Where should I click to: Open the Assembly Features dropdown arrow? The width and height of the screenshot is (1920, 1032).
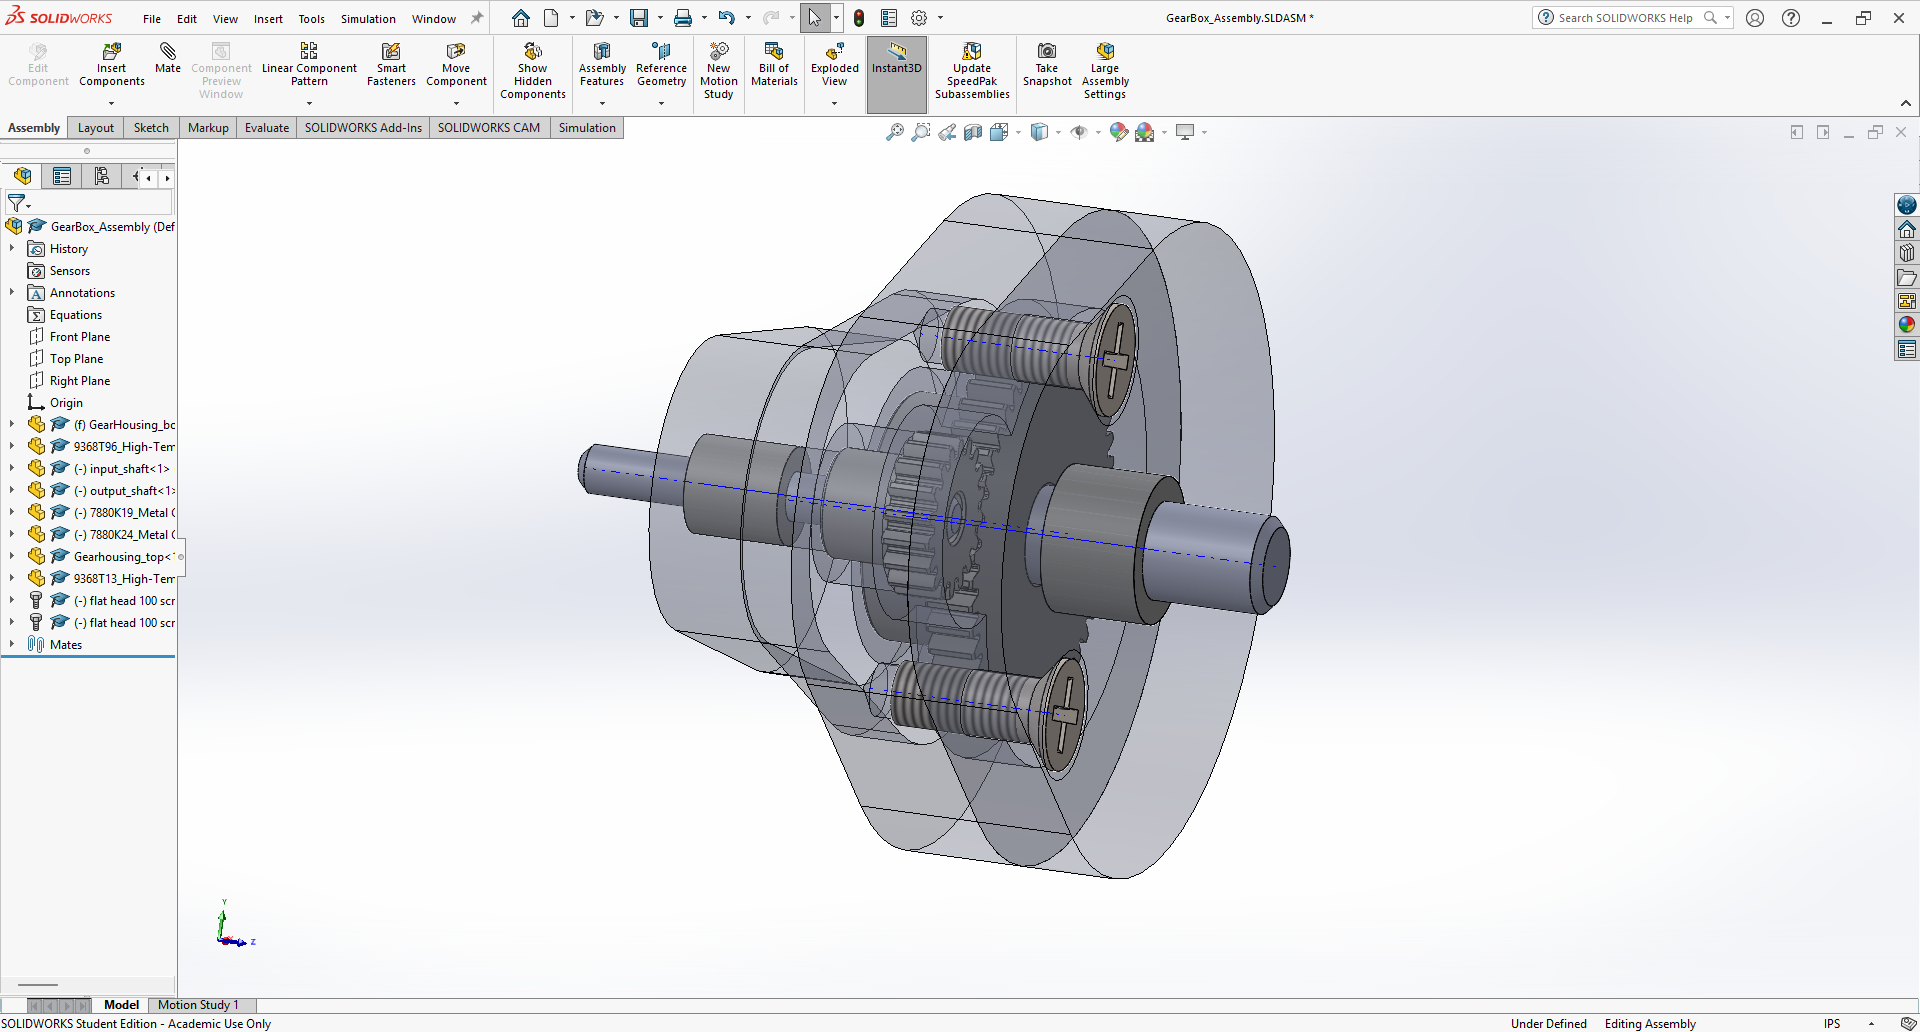point(602,103)
